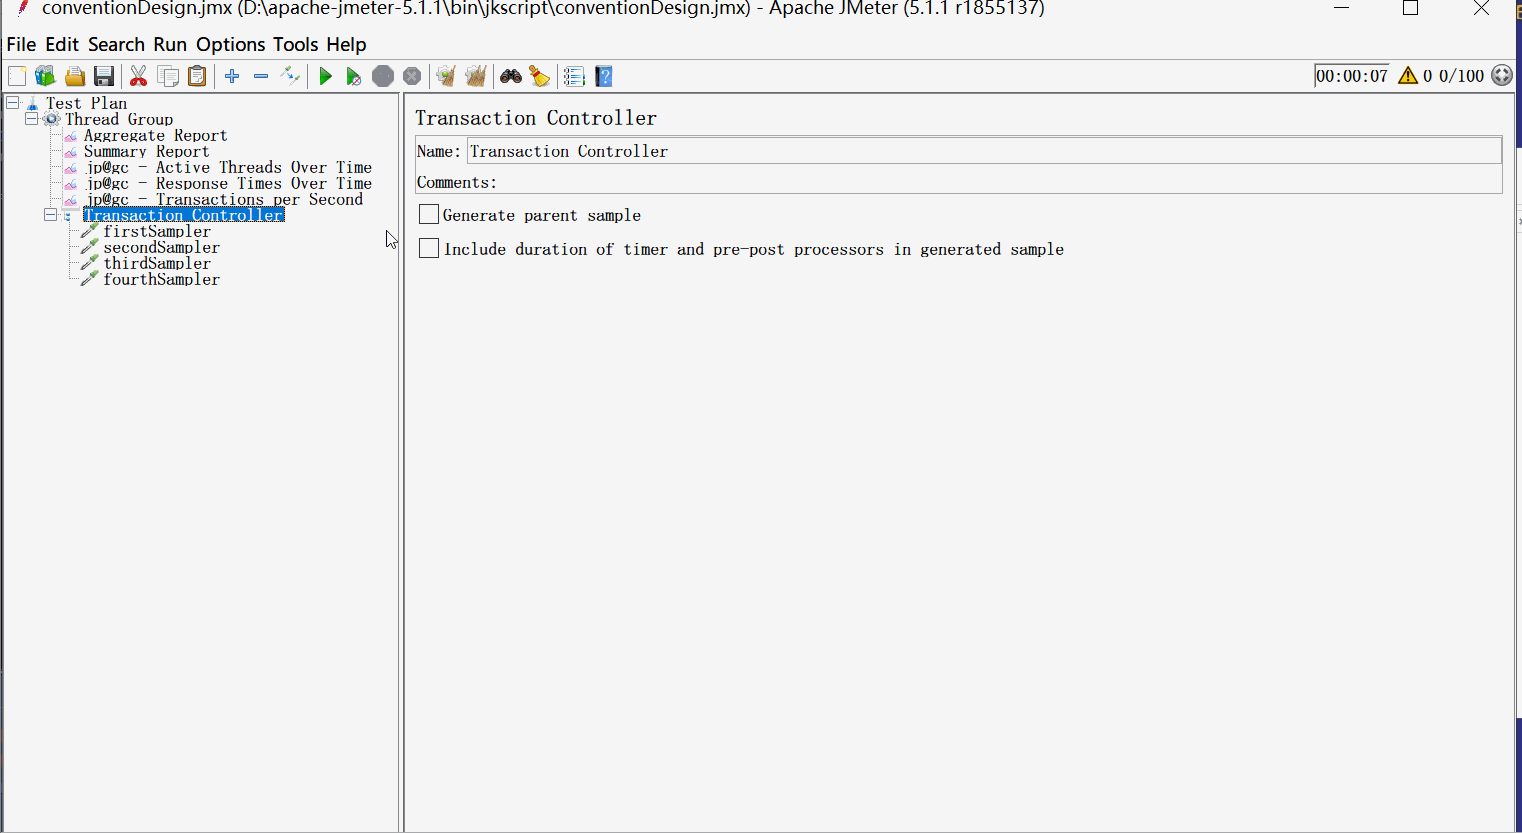Open the Options menu
Screen dimensions: 1522x833
(x=231, y=44)
